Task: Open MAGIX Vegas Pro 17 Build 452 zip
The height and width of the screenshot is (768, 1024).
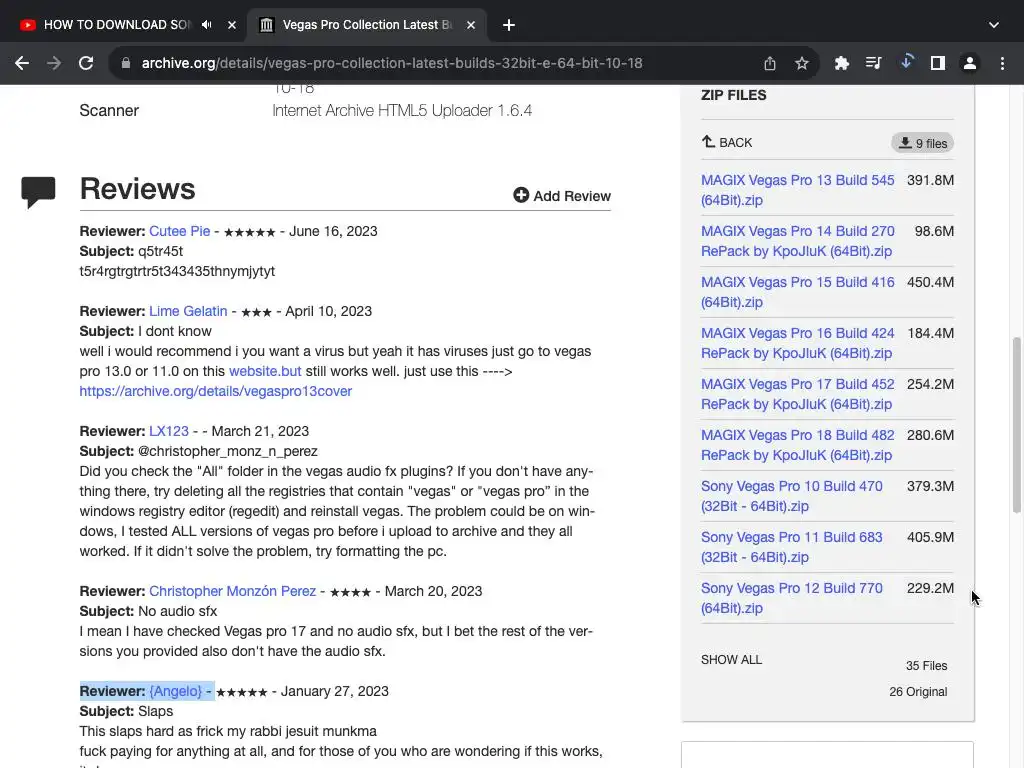Action: (797, 394)
